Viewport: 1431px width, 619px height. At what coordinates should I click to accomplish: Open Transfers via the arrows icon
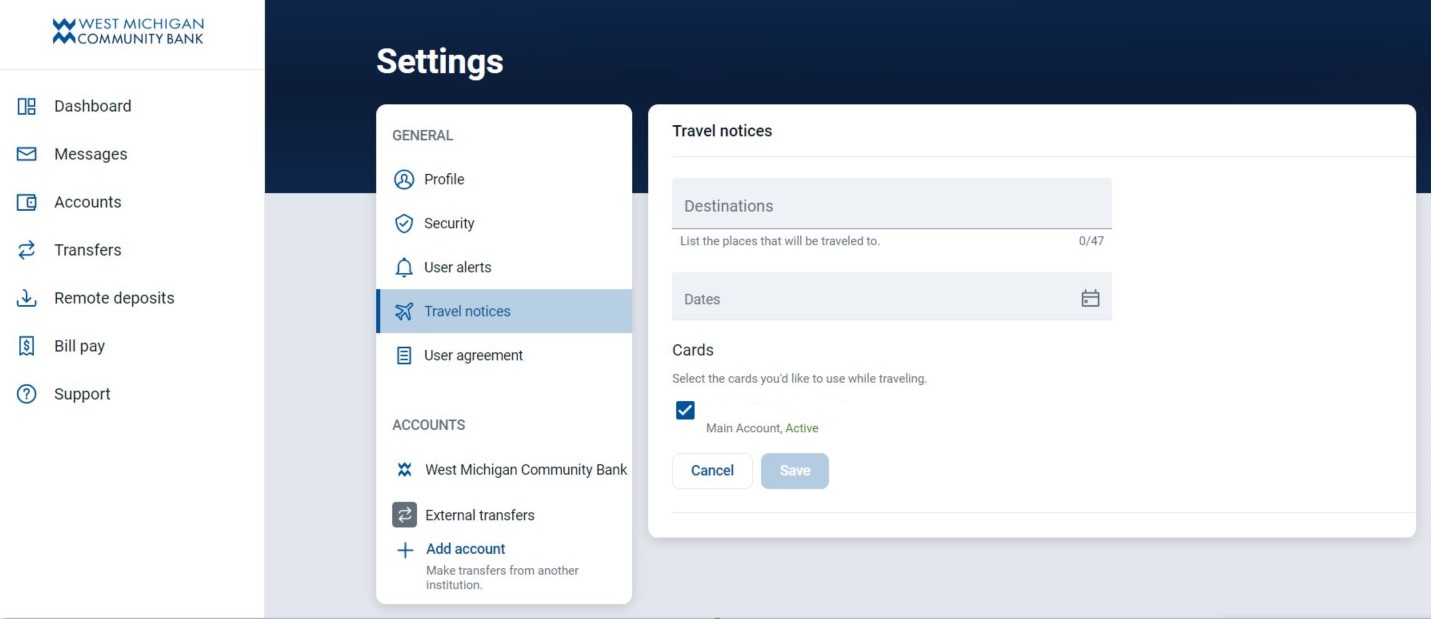point(22,249)
